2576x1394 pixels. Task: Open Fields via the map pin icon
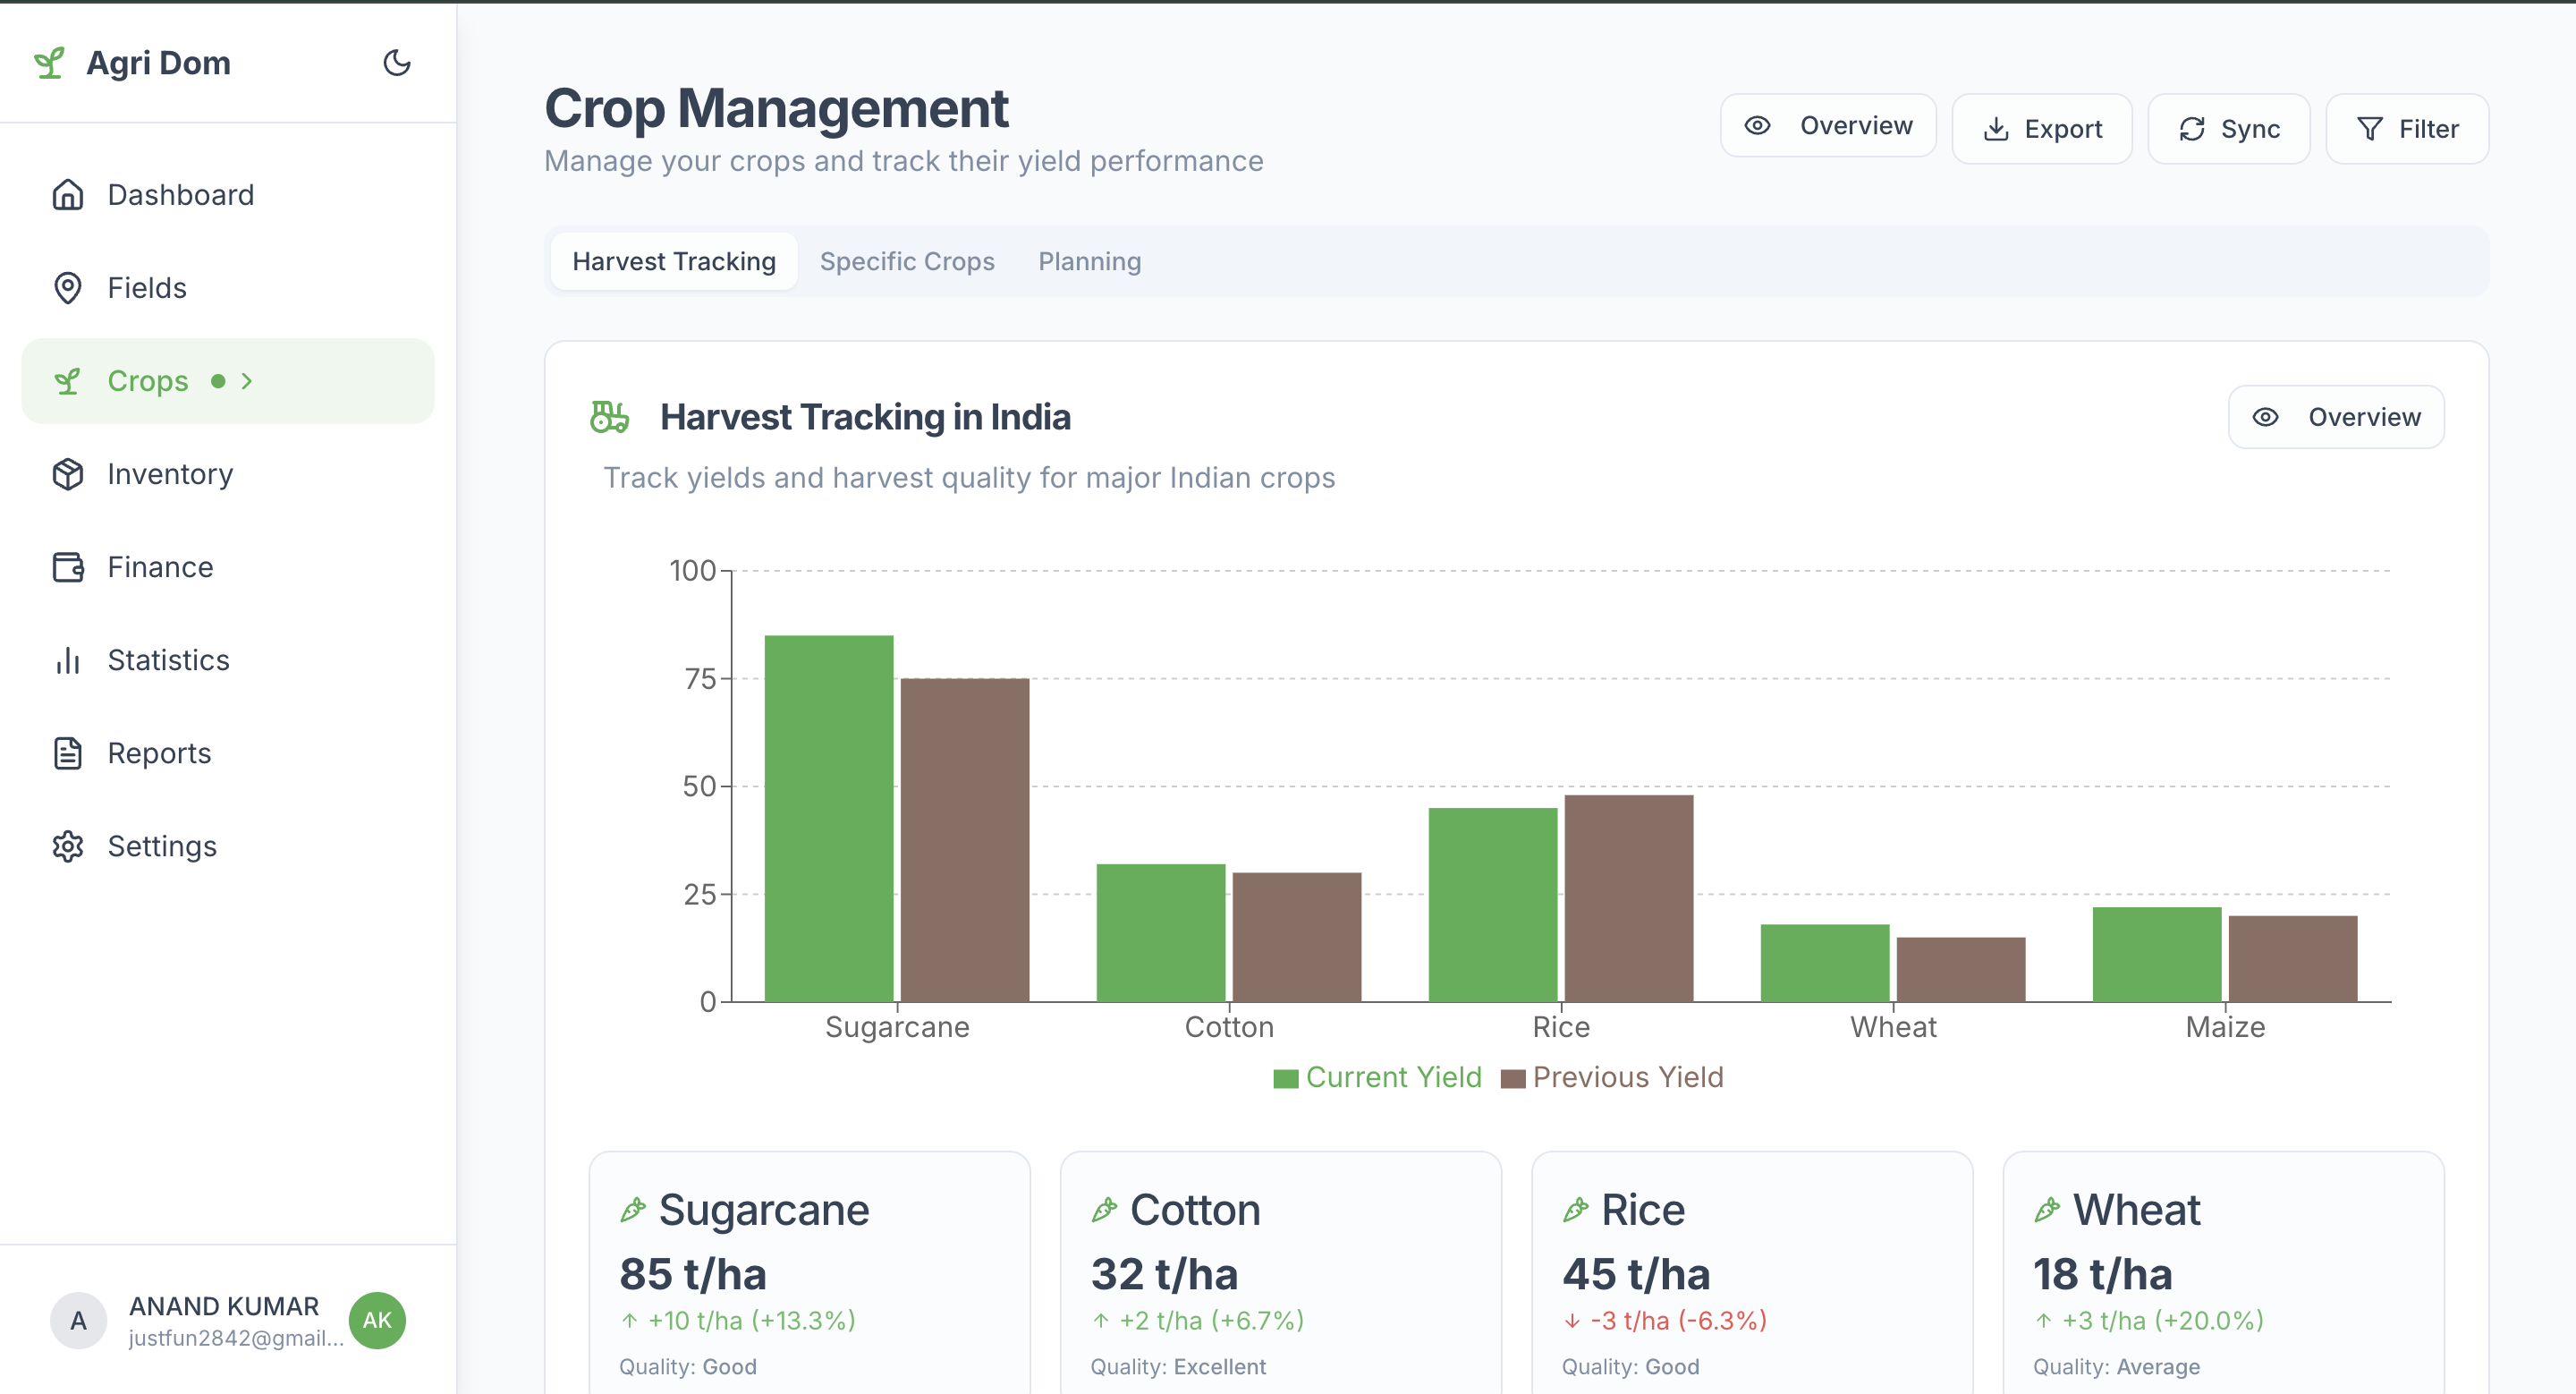68,288
